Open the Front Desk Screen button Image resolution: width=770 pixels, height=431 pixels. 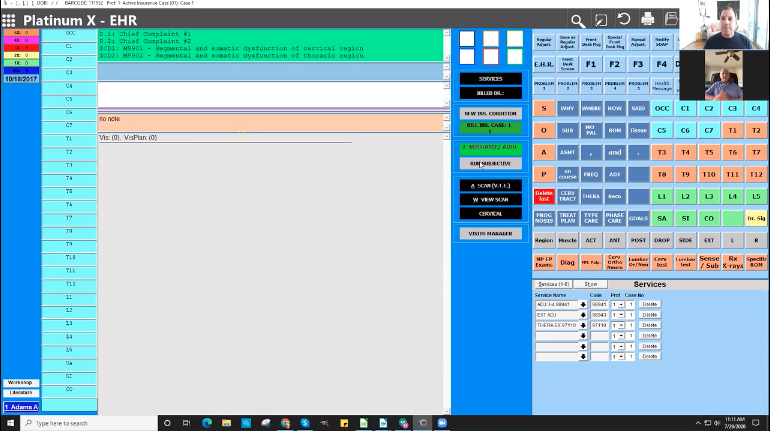coord(567,64)
